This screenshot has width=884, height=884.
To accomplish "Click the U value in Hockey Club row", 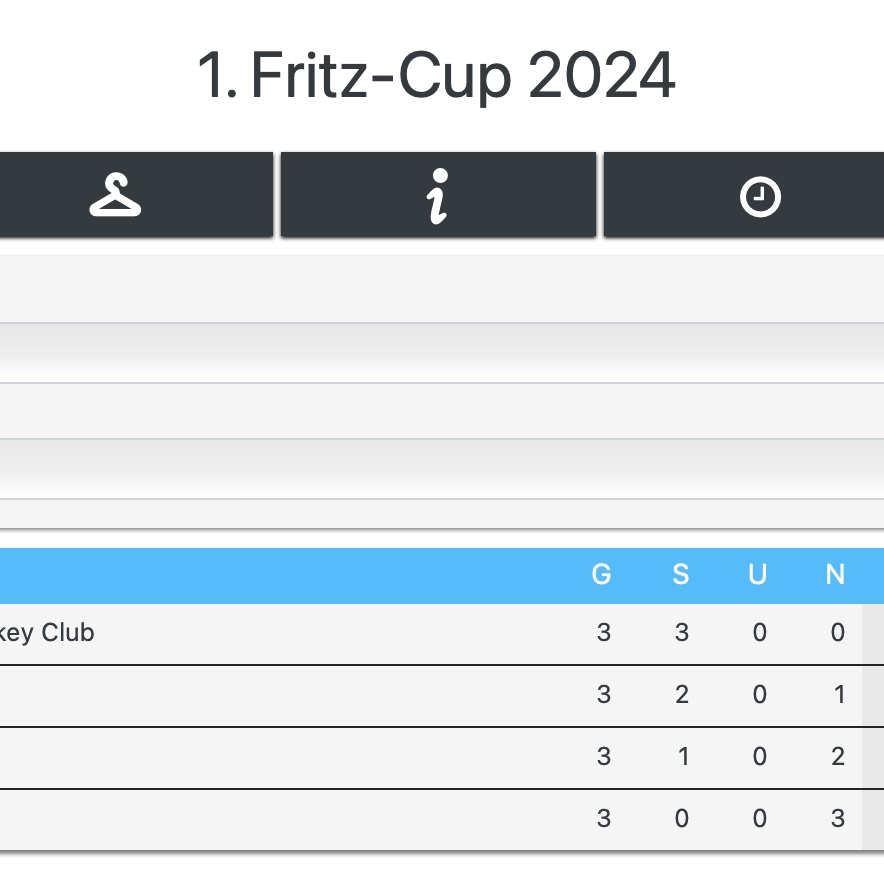I will pos(759,633).
